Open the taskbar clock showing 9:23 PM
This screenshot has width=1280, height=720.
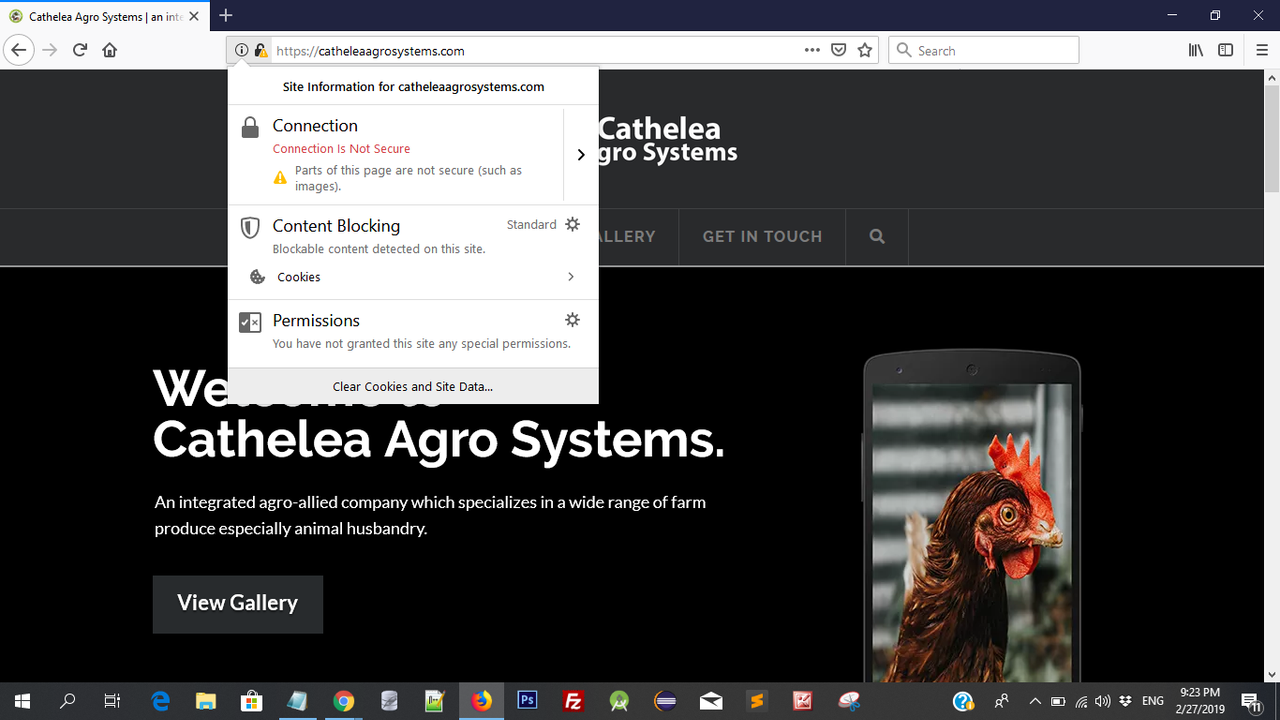1200,701
